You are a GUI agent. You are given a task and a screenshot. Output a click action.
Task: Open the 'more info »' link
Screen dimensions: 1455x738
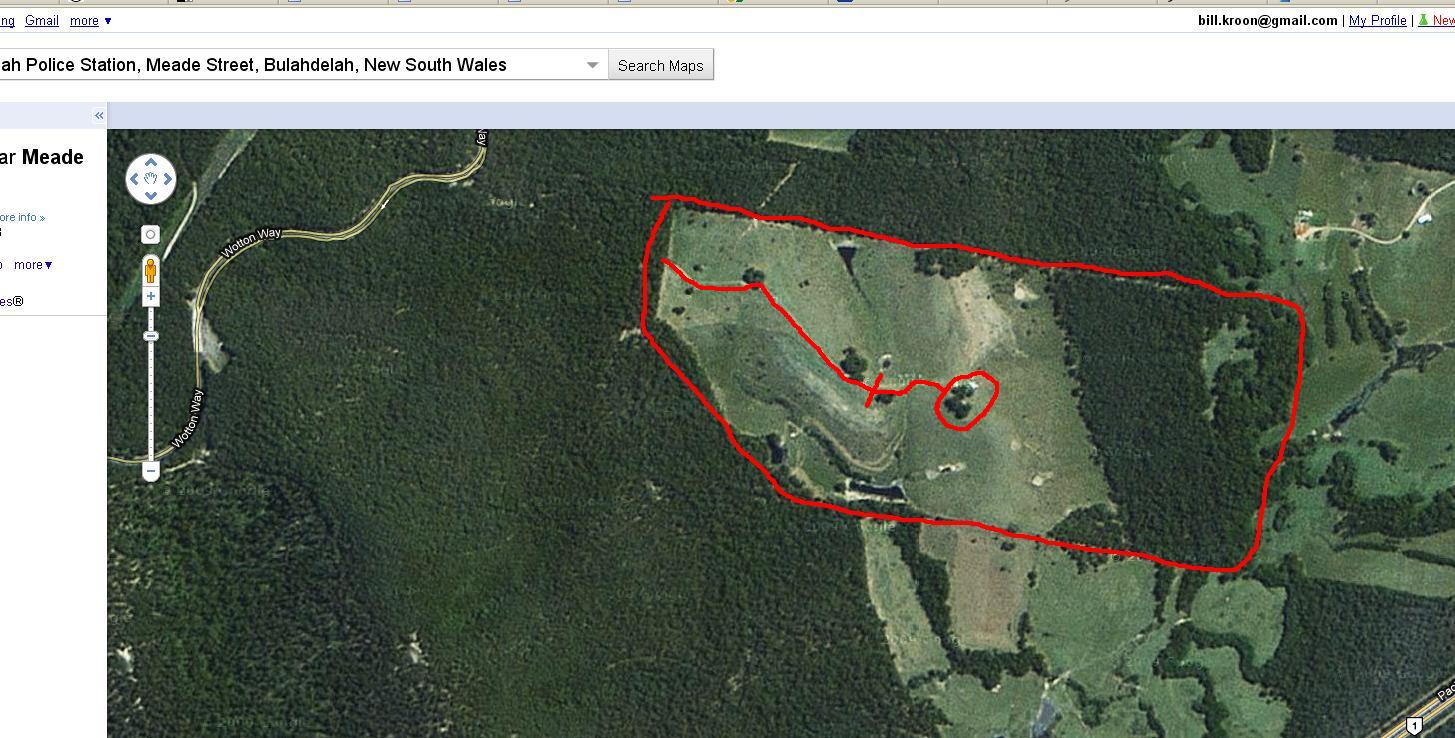(x=21, y=217)
